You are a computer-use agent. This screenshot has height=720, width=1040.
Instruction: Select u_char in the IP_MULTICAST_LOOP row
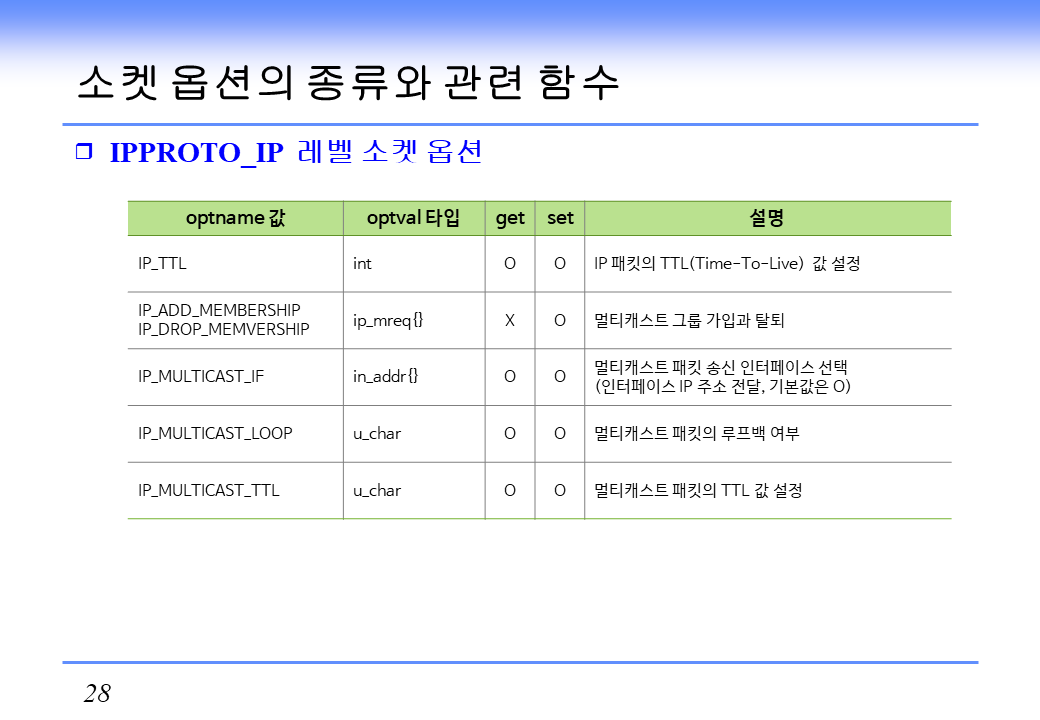[x=377, y=434]
